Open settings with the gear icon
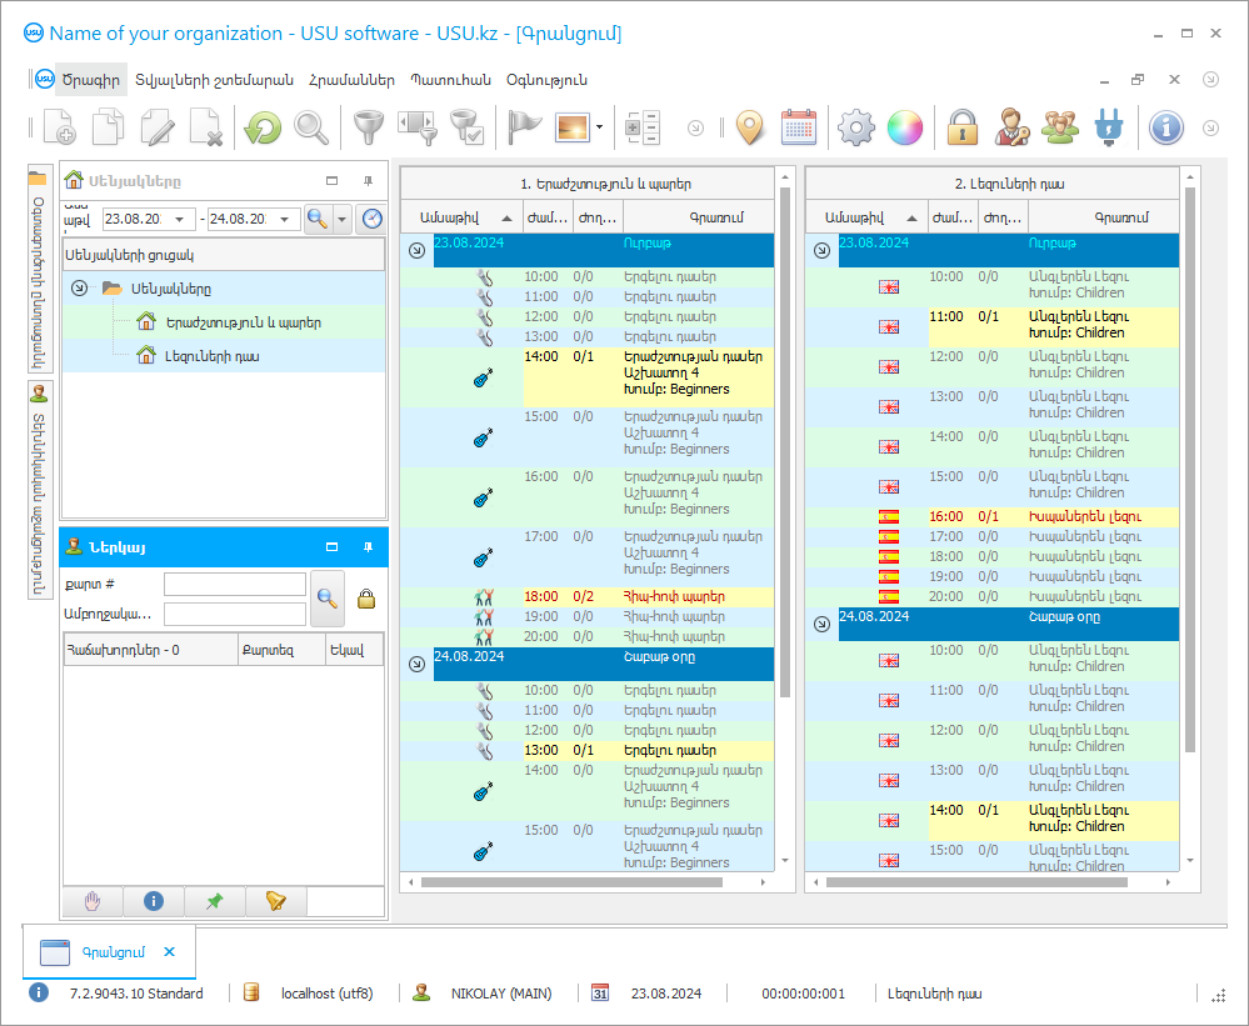1249x1026 pixels. 856,127
